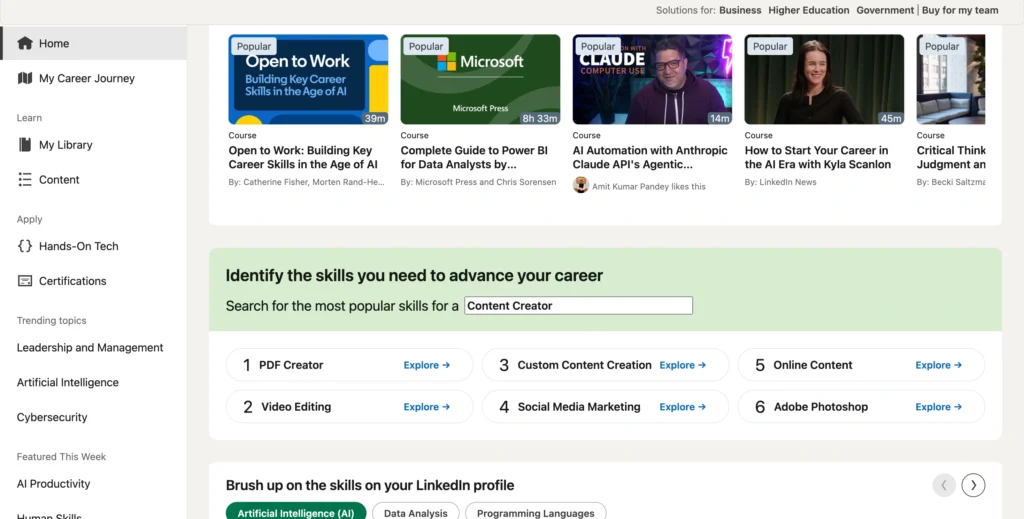Click Amit Kumar Pandey's avatar
Image resolution: width=1024 pixels, height=519 pixels.
pyautogui.click(x=581, y=185)
